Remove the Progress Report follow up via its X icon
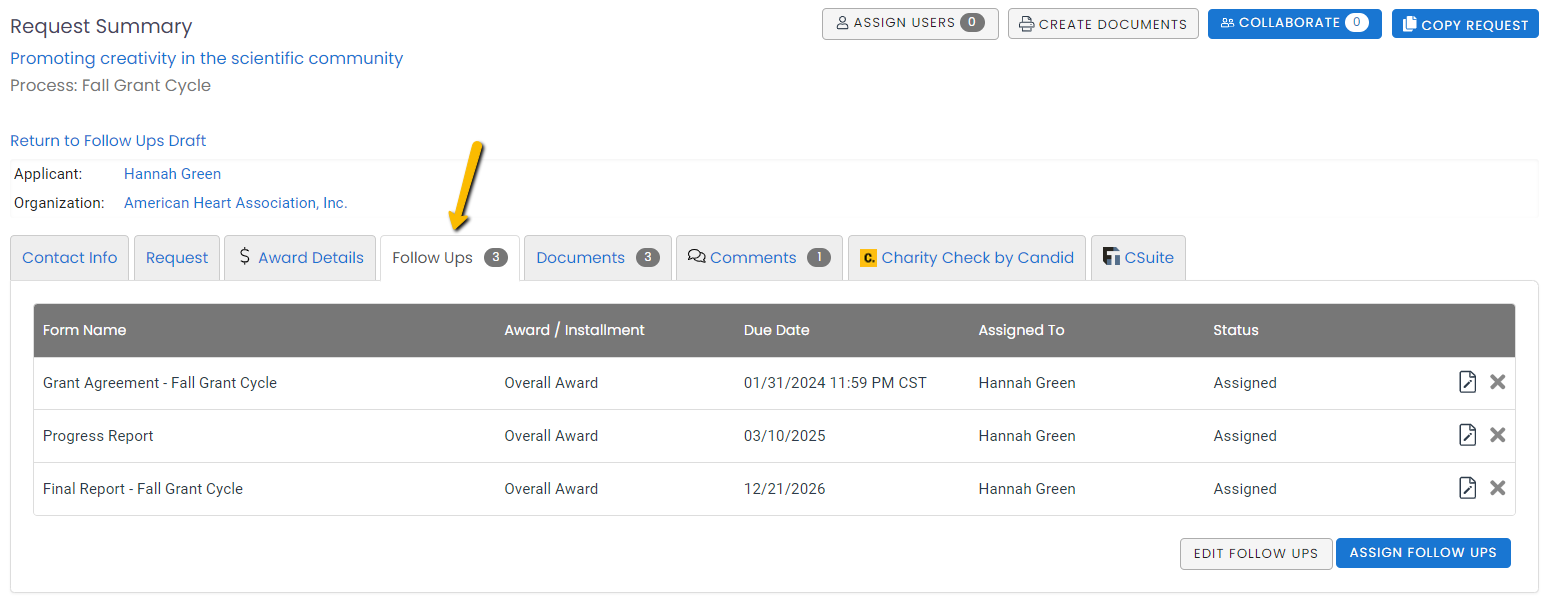This screenshot has height=597, width=1544. [x=1498, y=435]
